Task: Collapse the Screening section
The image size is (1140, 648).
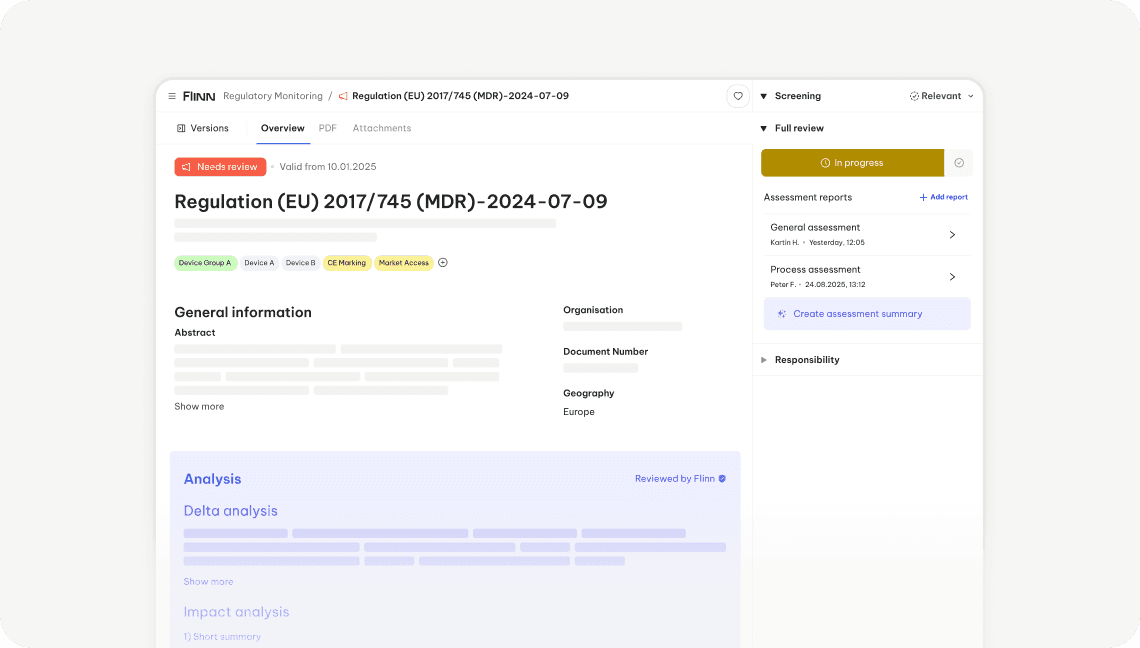Action: click(763, 96)
